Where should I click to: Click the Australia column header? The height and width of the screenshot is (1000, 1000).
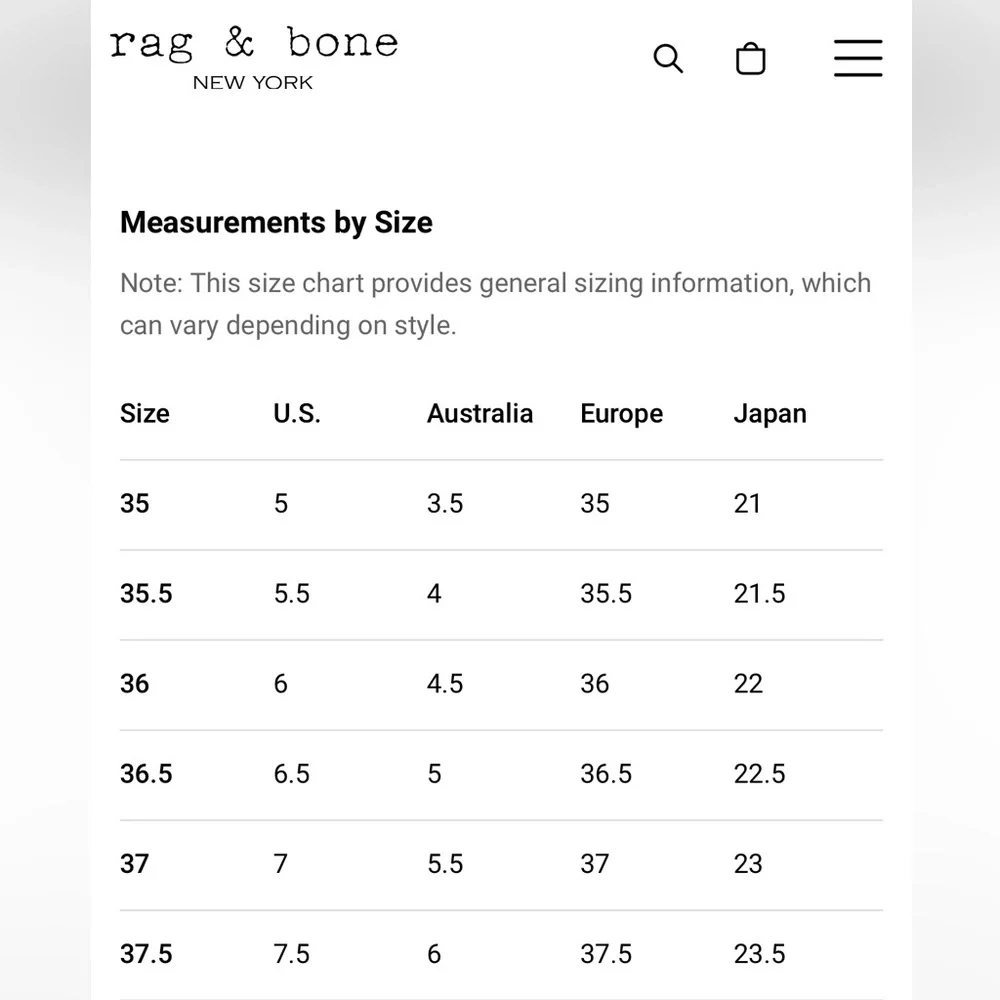coord(480,414)
